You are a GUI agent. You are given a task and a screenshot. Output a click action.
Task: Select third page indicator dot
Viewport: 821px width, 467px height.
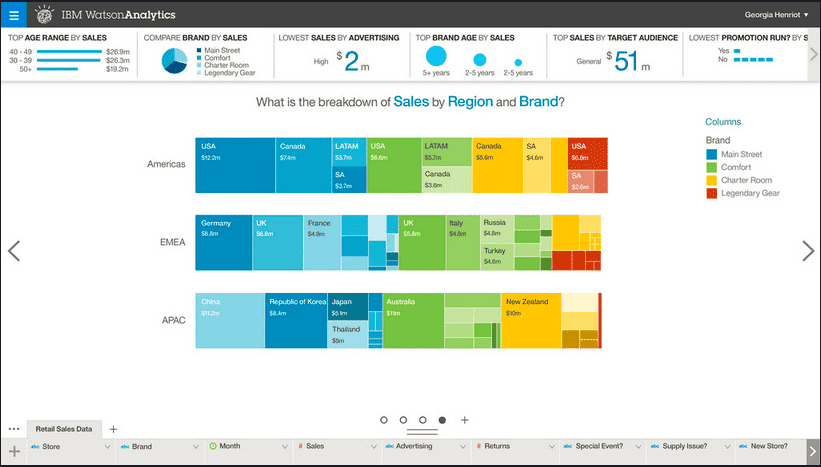click(423, 420)
